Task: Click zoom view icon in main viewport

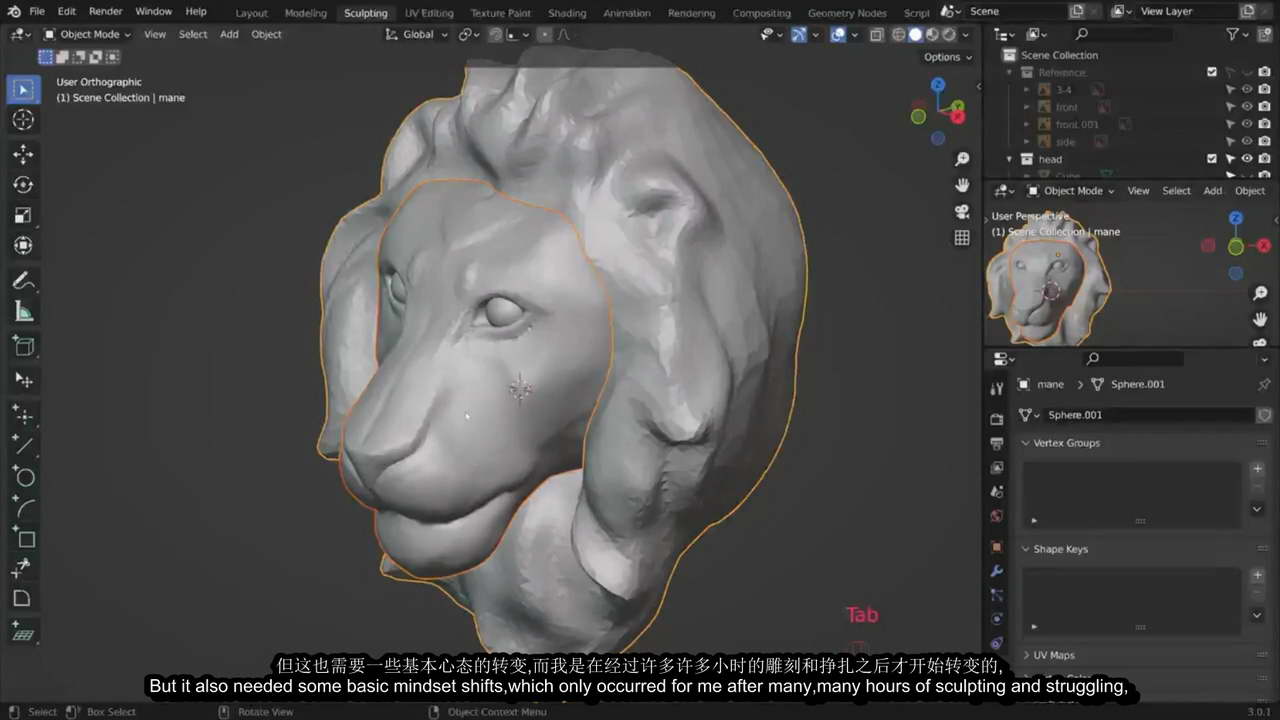Action: pyautogui.click(x=962, y=159)
